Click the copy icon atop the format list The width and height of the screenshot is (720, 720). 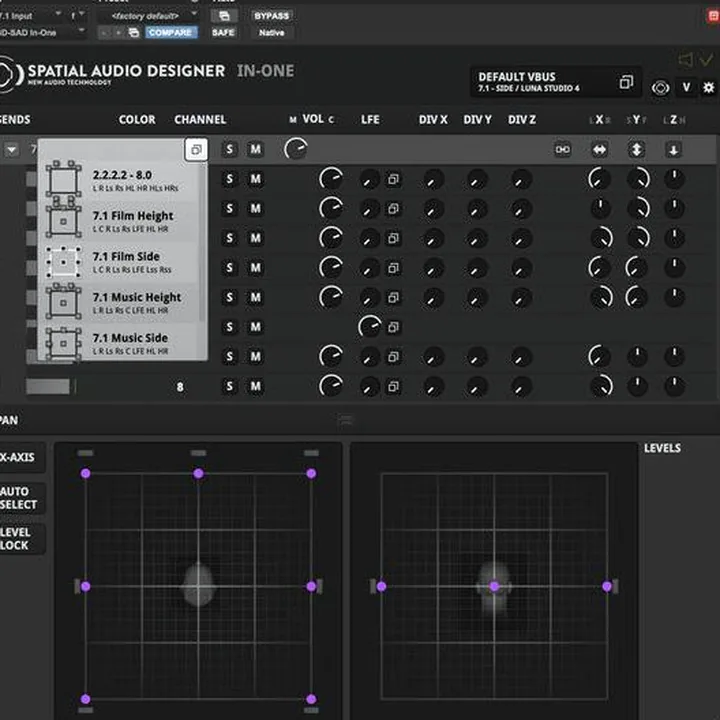(196, 150)
